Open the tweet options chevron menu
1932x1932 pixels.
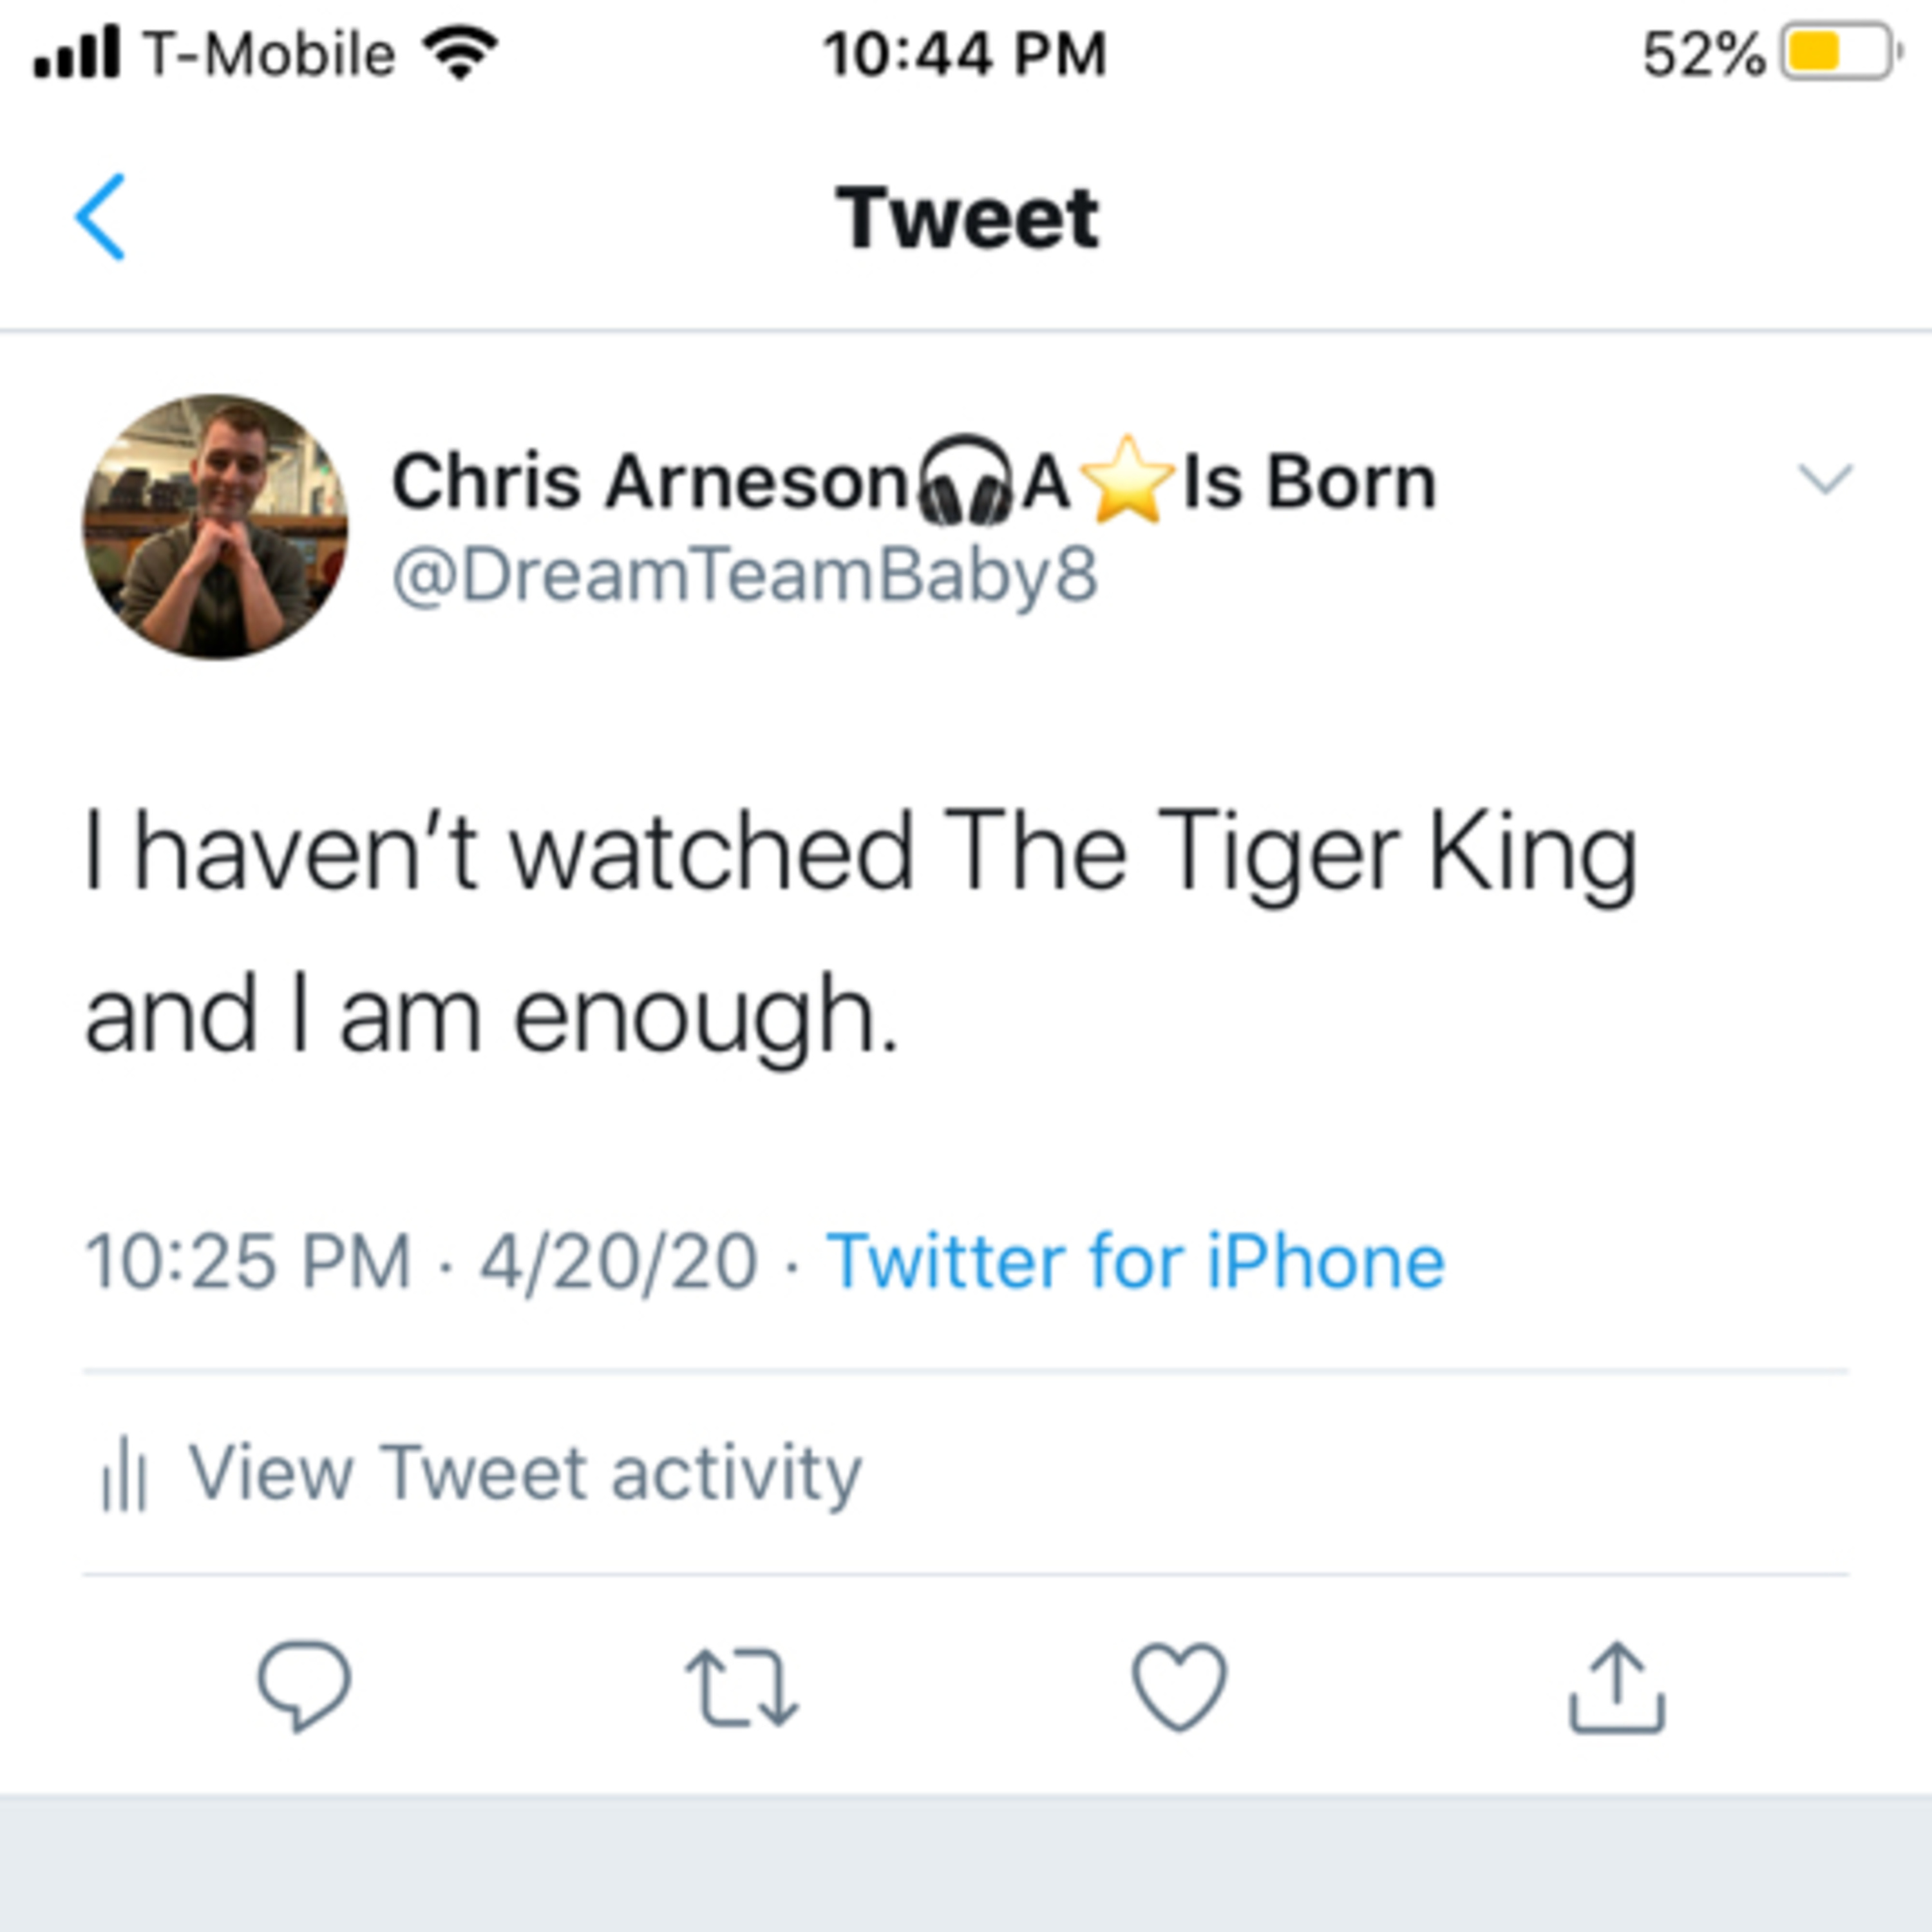pos(1825,480)
